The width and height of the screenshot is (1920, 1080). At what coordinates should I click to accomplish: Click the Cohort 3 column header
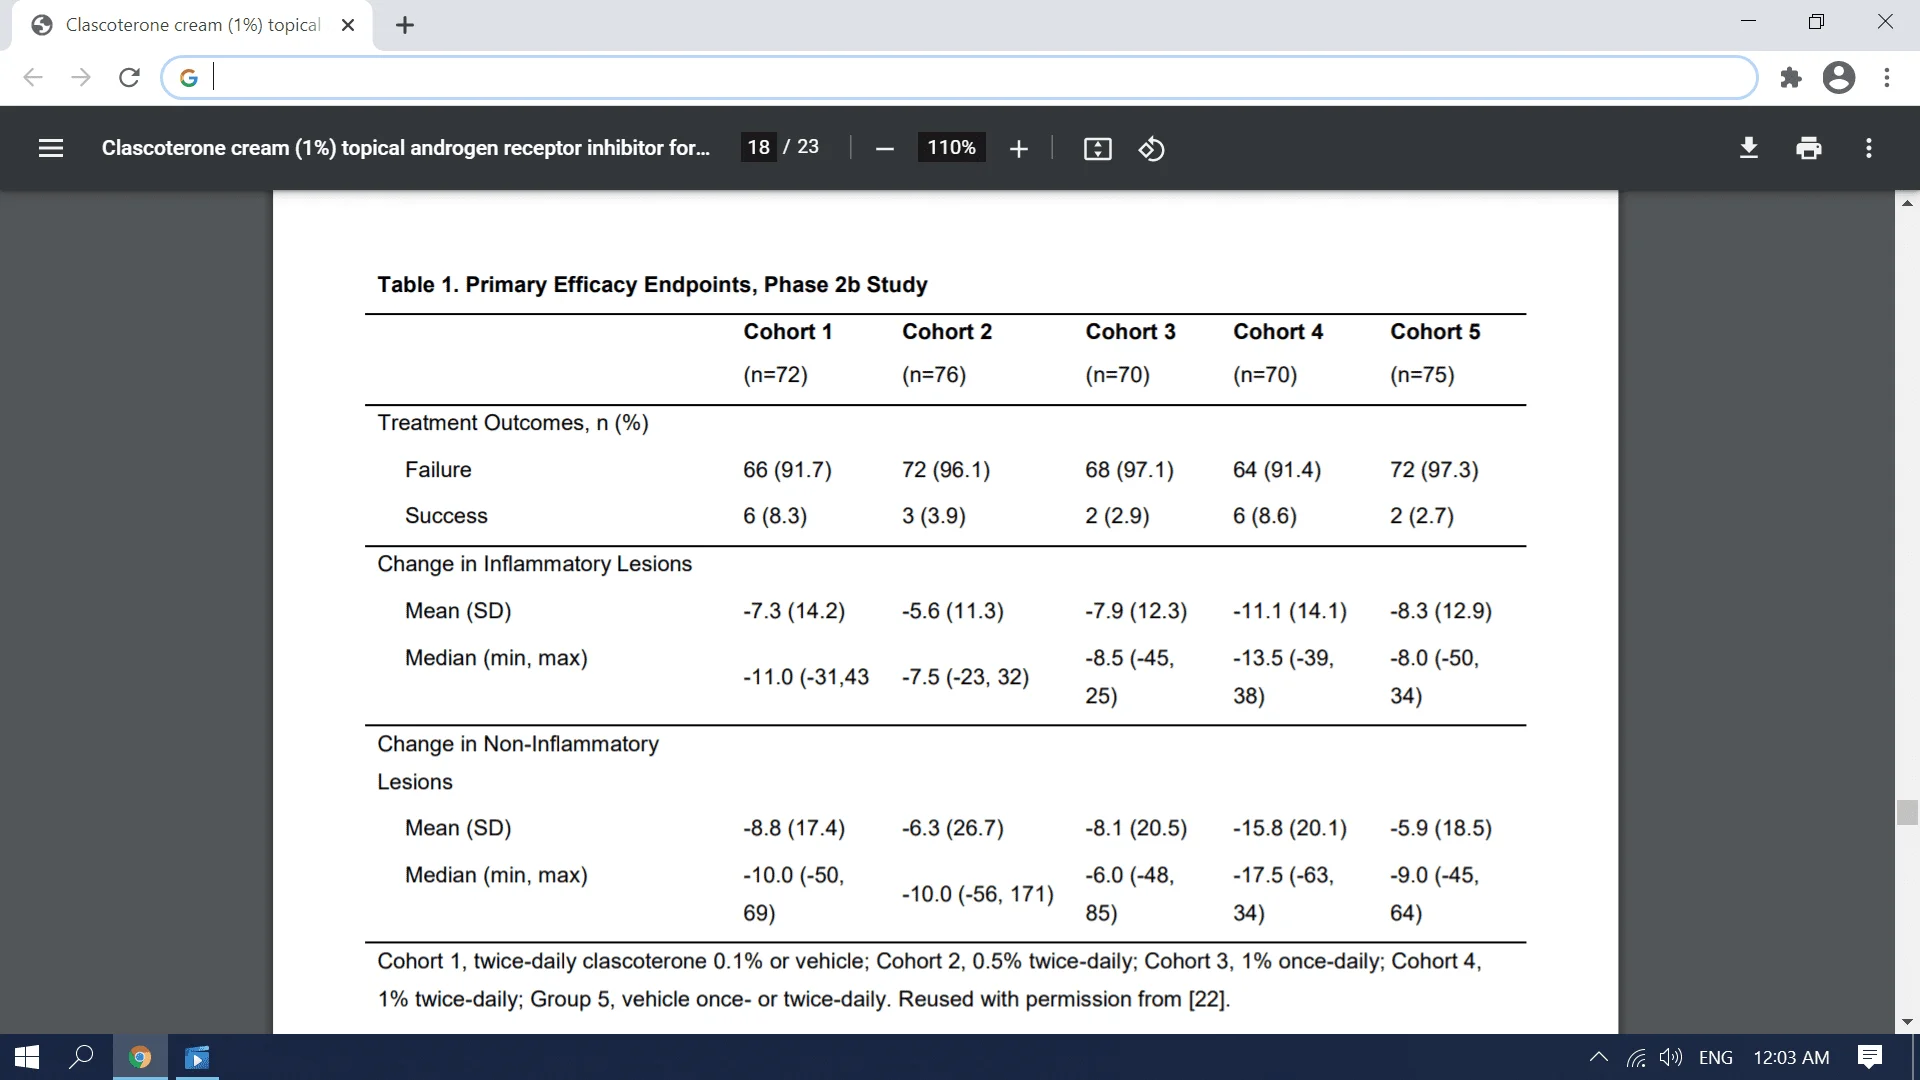coord(1131,331)
